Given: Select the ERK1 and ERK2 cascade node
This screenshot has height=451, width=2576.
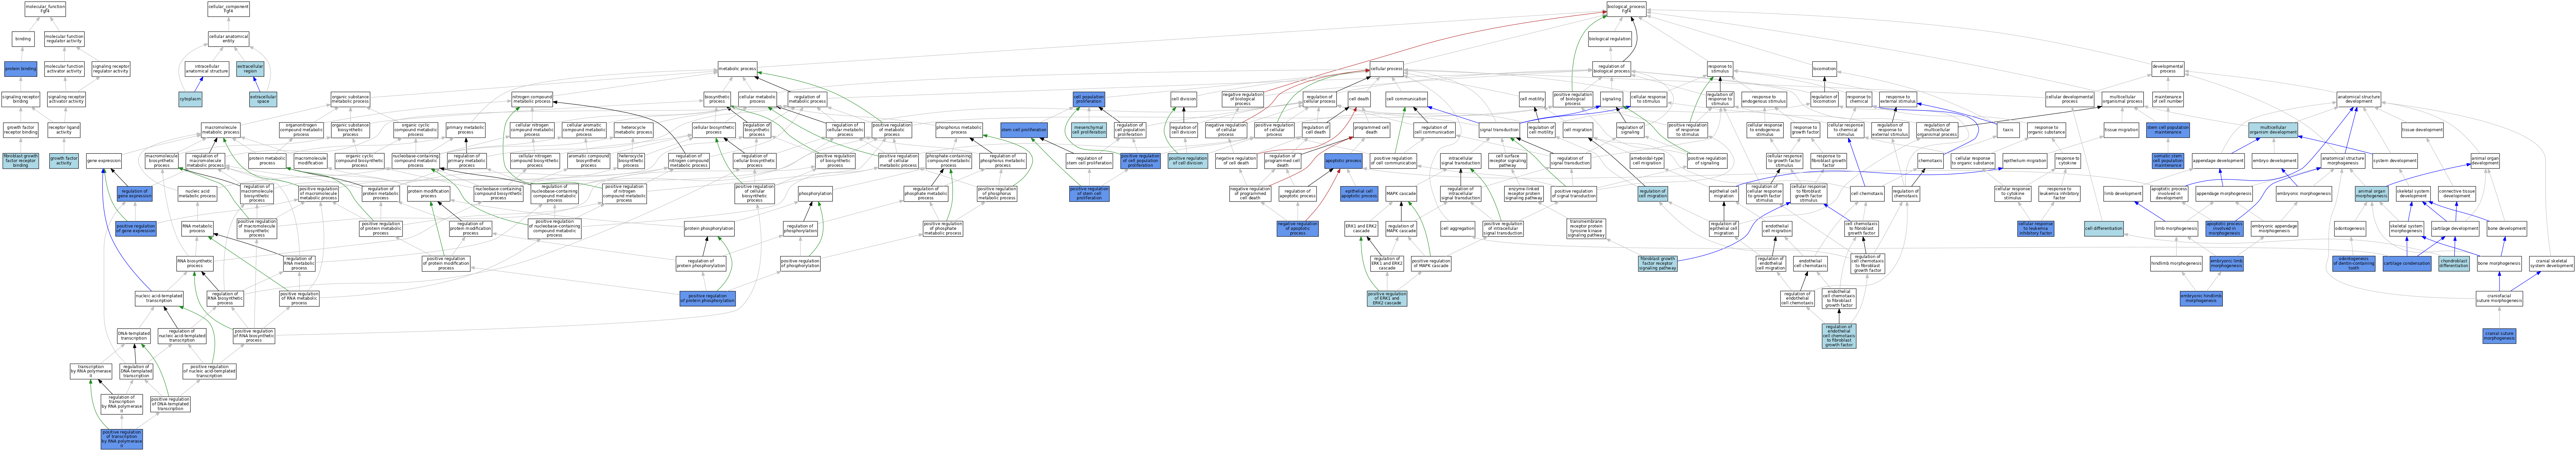Looking at the screenshot, I should pos(1361,229).
